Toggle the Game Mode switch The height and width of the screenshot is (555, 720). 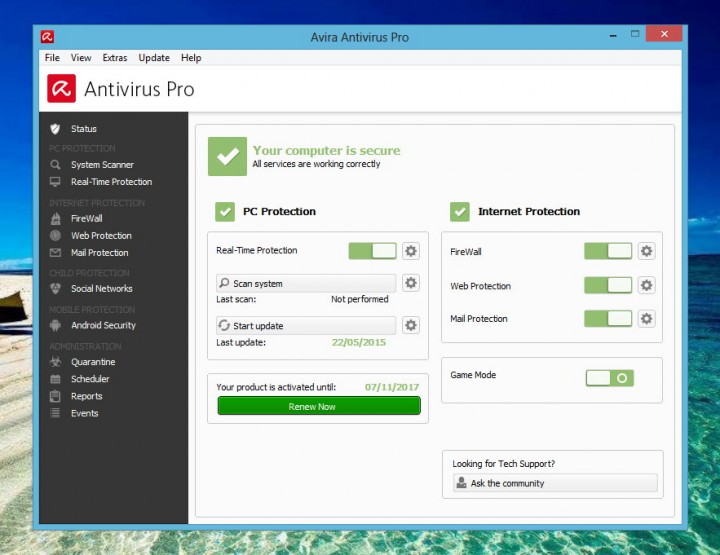tap(610, 378)
